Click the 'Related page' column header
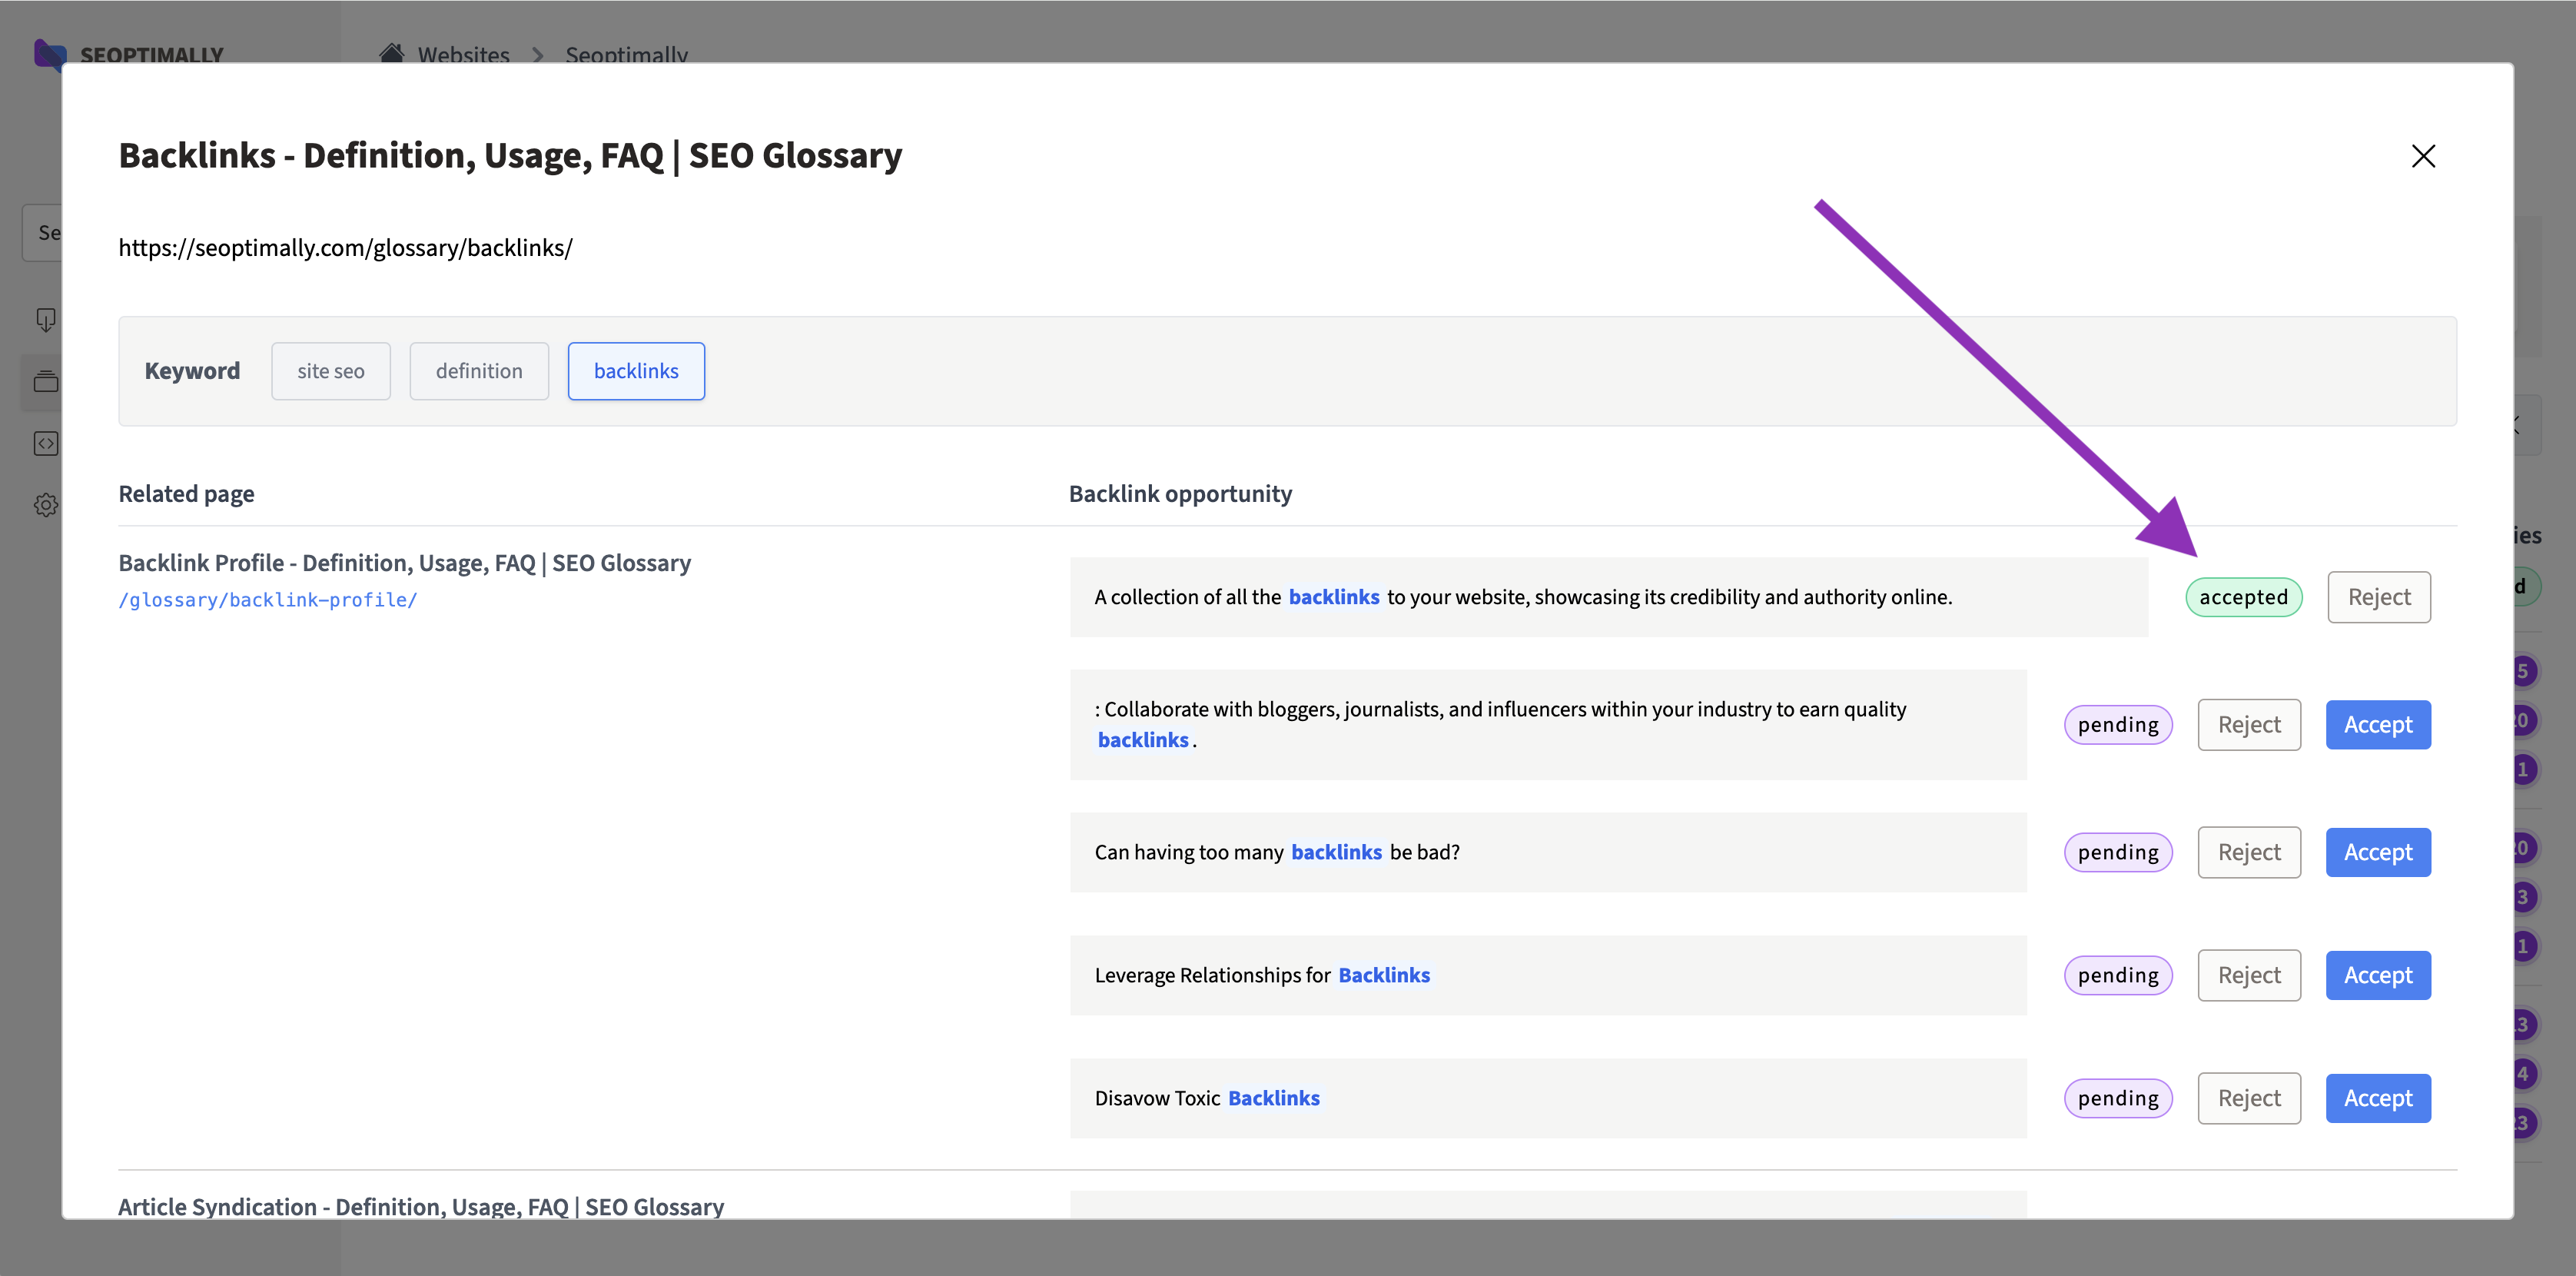The height and width of the screenshot is (1276, 2576). 186,494
